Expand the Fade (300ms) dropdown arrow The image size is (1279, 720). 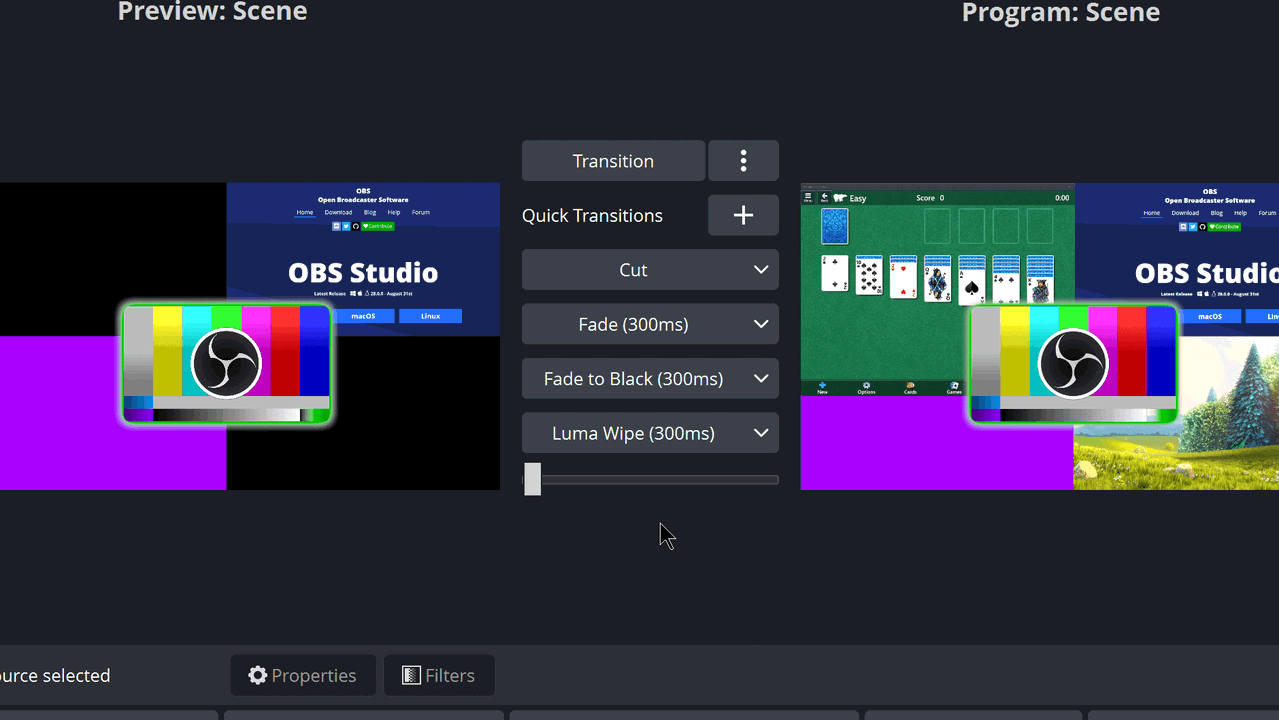coord(760,324)
